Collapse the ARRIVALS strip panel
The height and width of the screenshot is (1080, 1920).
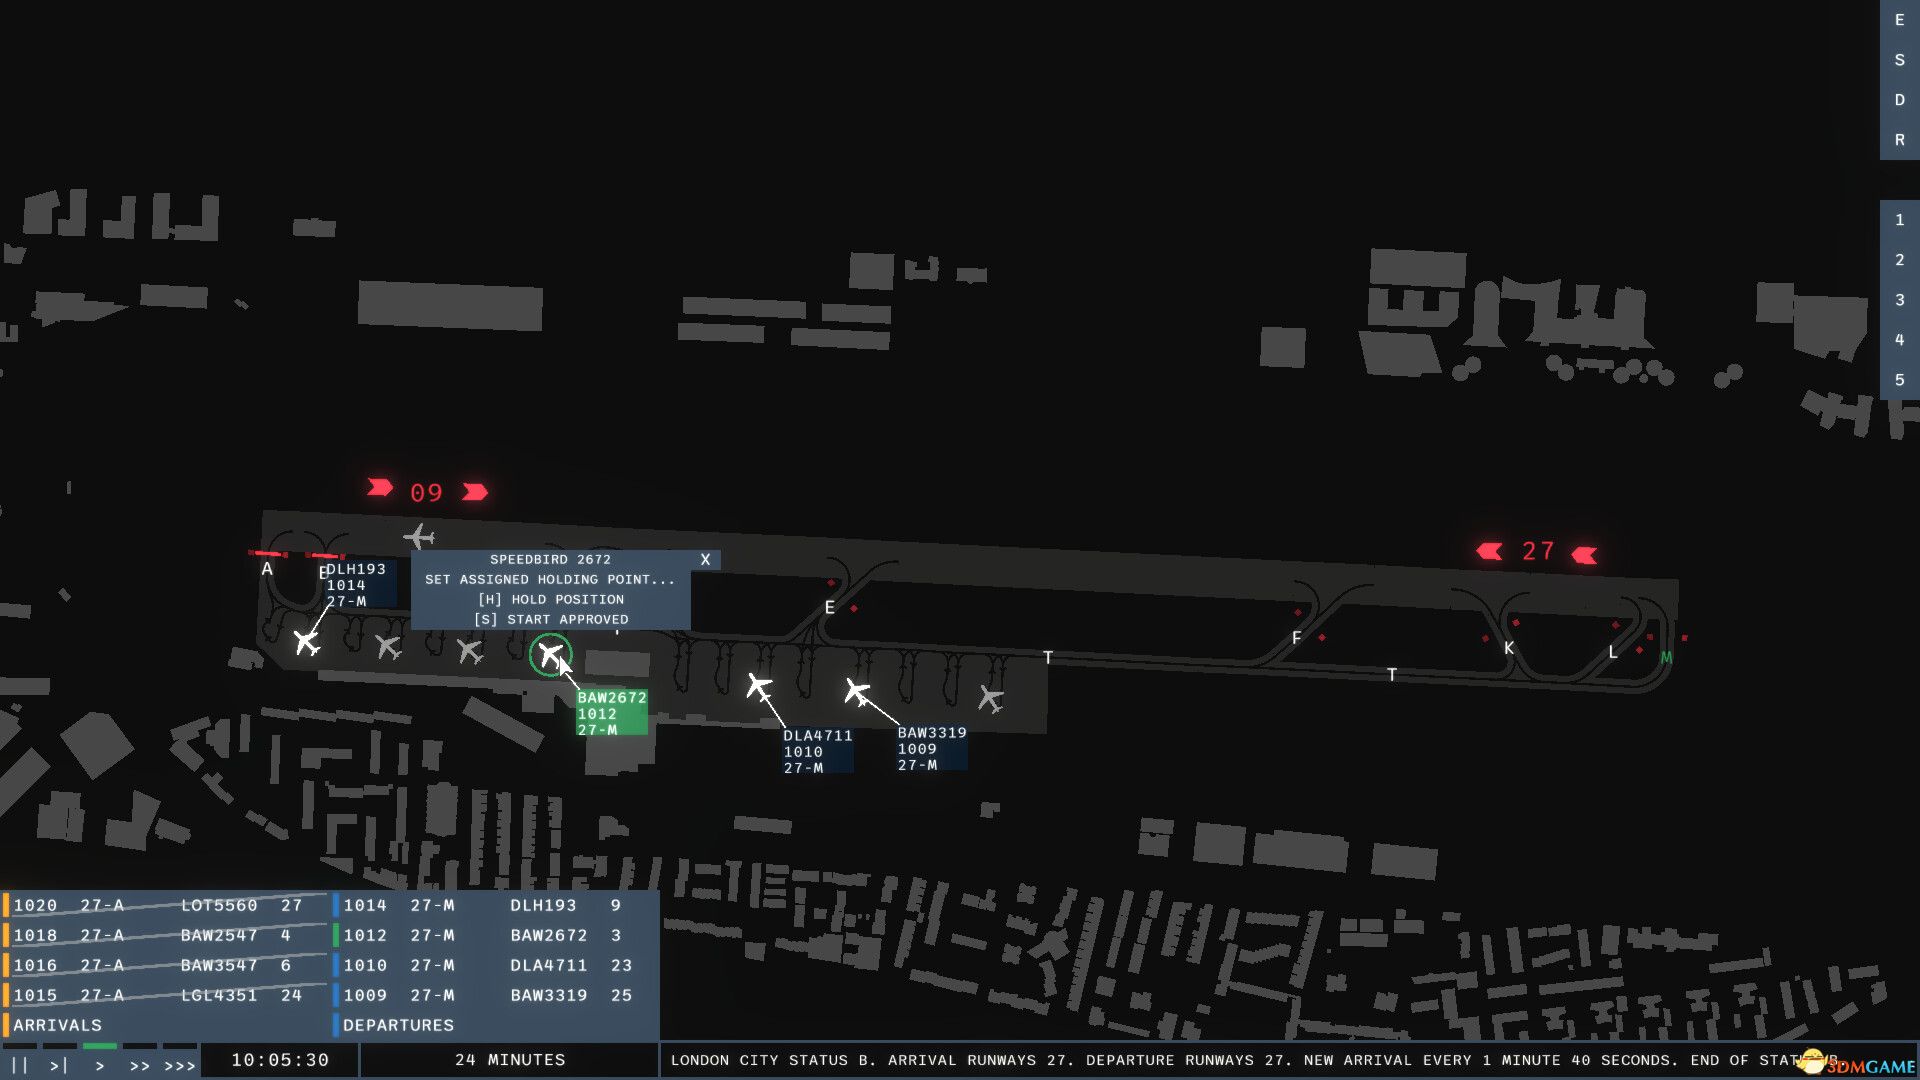click(55, 1025)
